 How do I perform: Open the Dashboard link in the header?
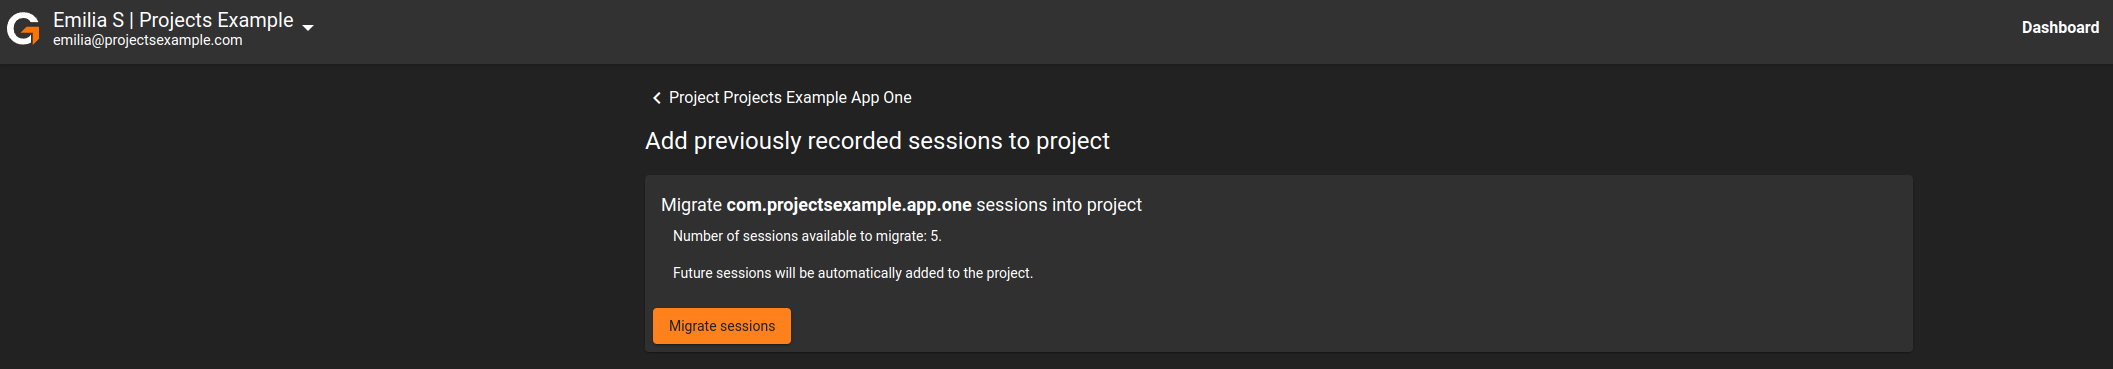[2060, 28]
